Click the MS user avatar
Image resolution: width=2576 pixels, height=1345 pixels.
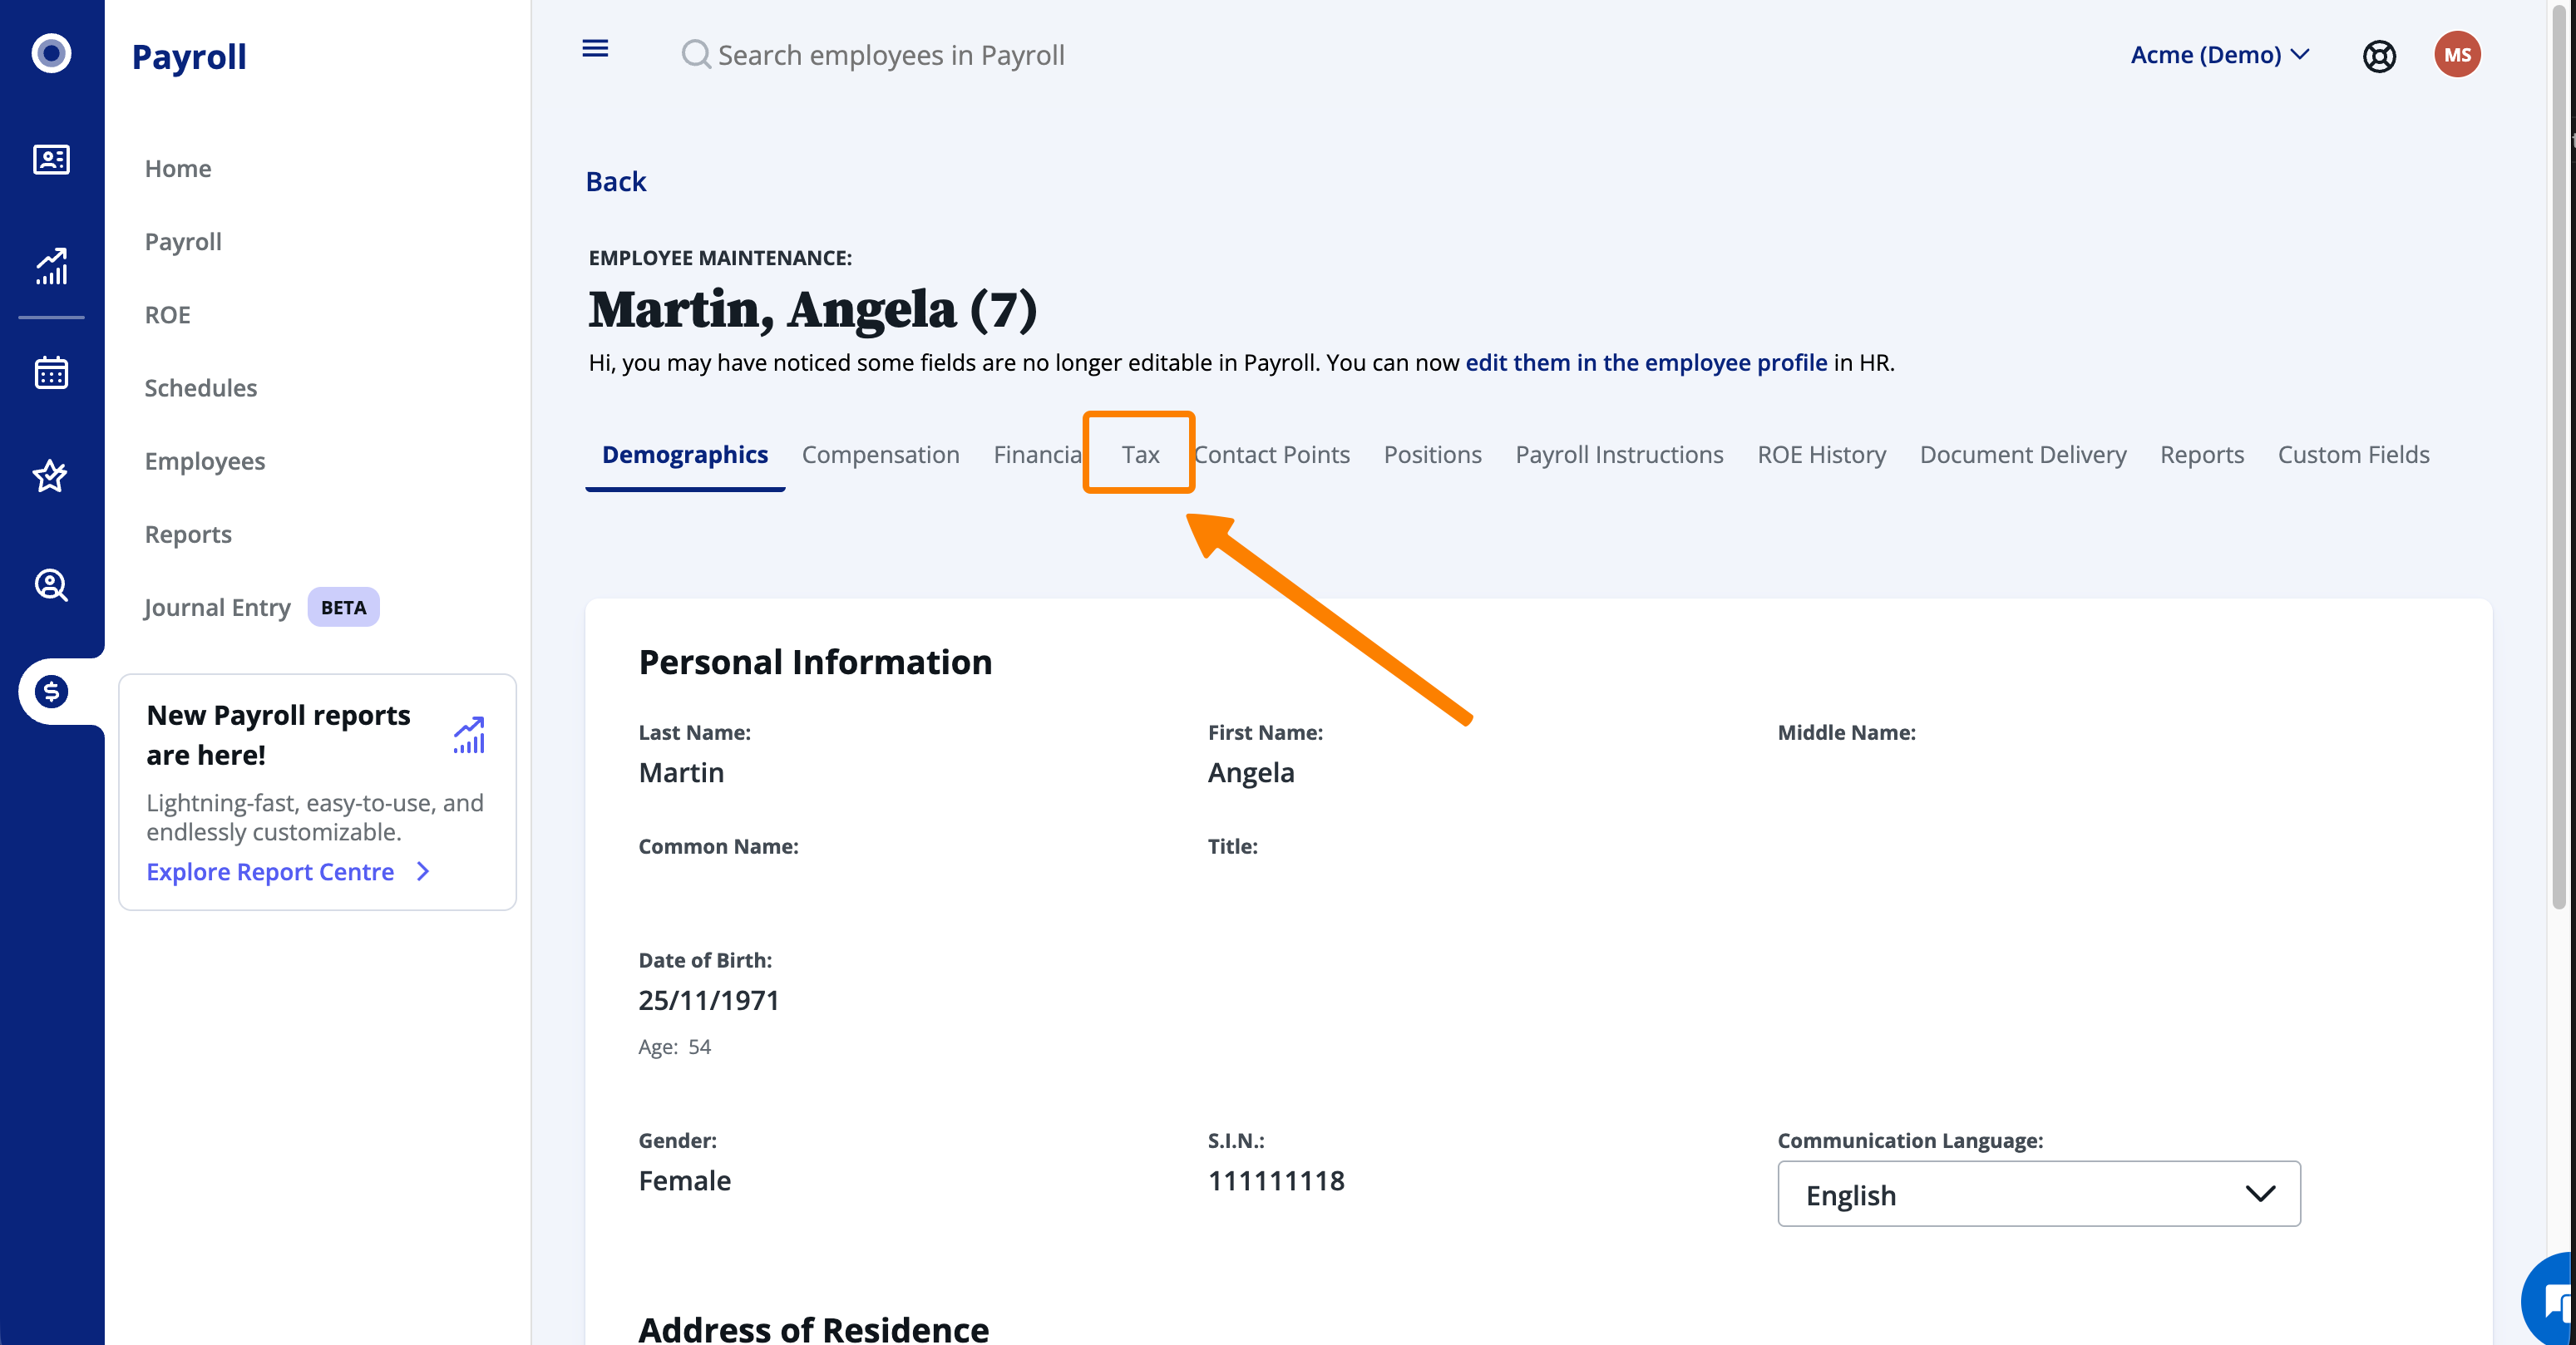click(x=2456, y=55)
